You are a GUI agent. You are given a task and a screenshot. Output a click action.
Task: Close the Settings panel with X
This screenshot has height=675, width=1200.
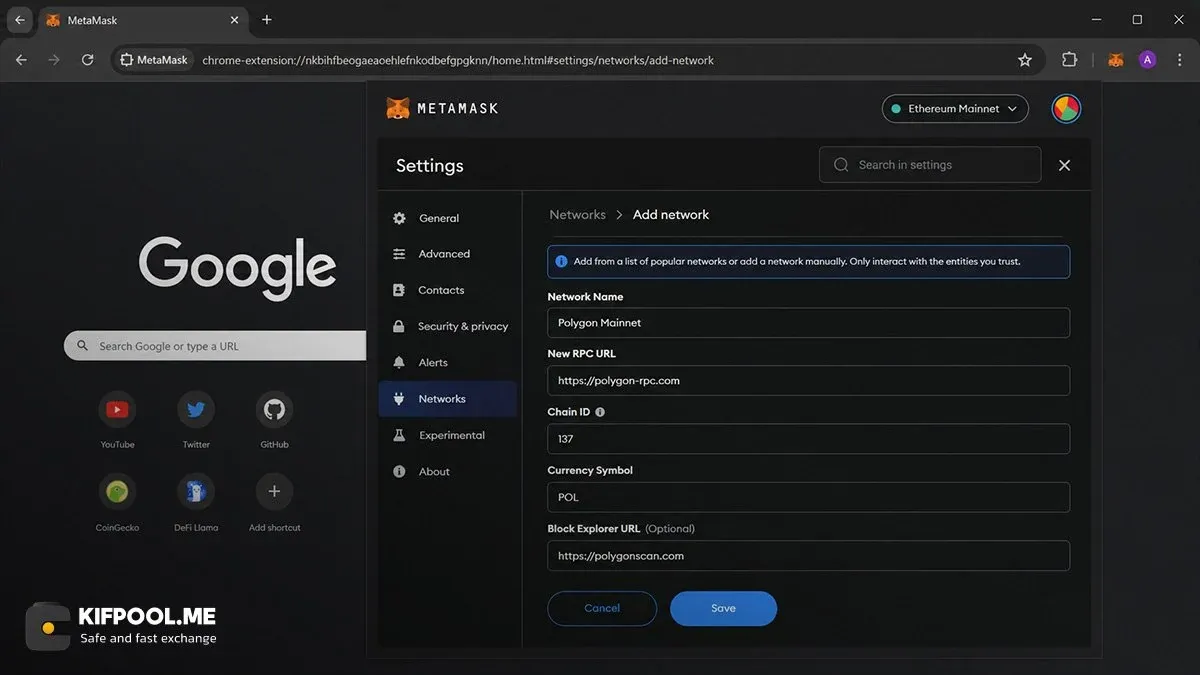(1064, 165)
